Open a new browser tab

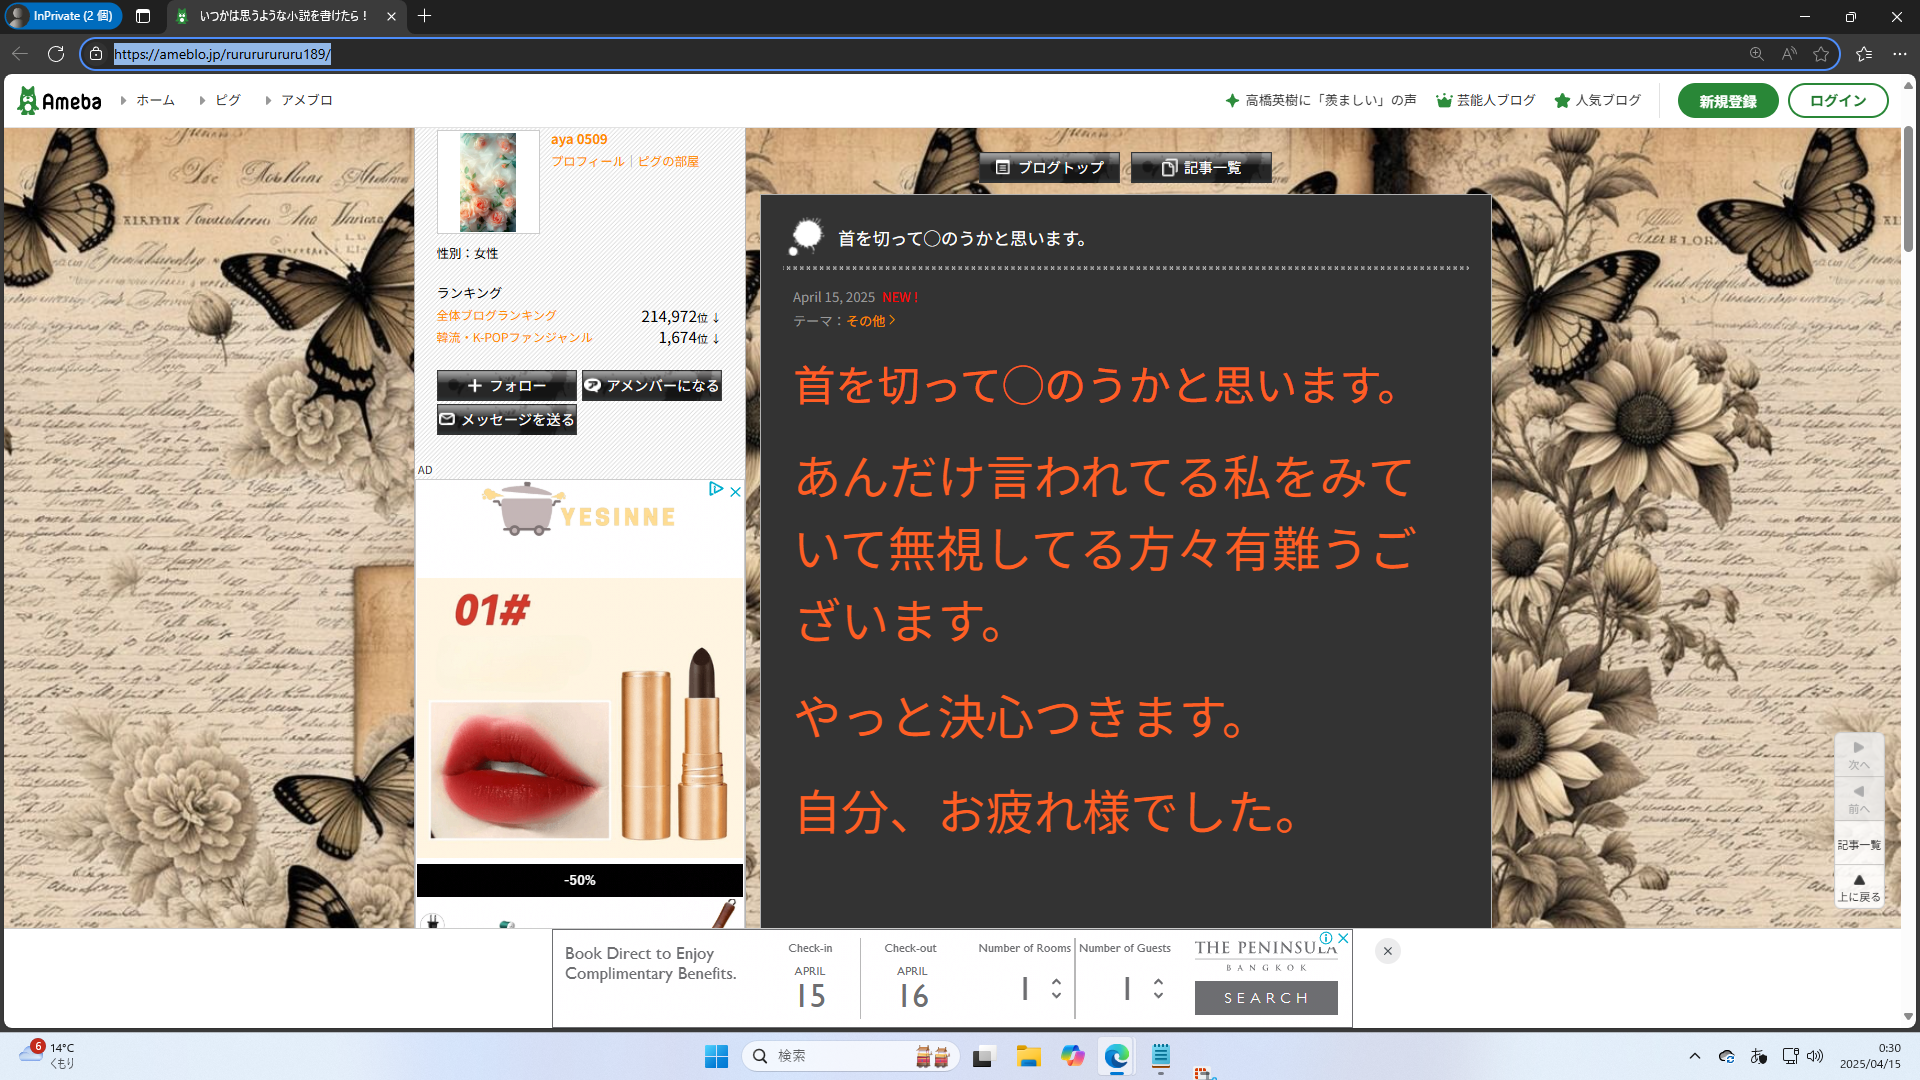click(424, 16)
